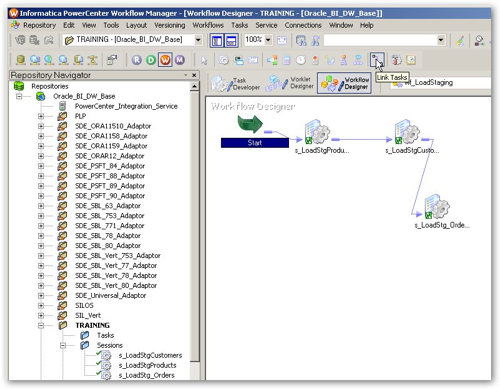Select the SDE_SBL_Vert_753_Adaptor folder
500x389 pixels.
(x=118, y=256)
